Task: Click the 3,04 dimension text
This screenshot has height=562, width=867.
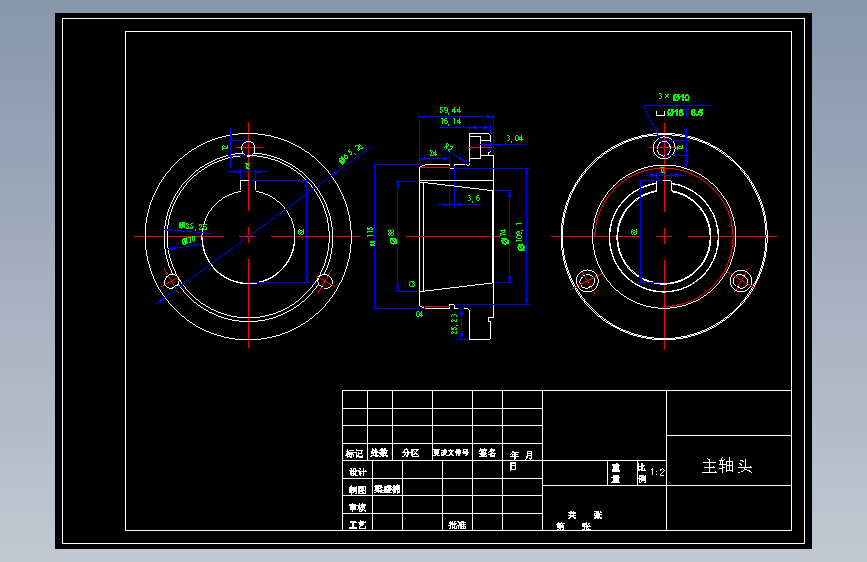Action: point(514,138)
